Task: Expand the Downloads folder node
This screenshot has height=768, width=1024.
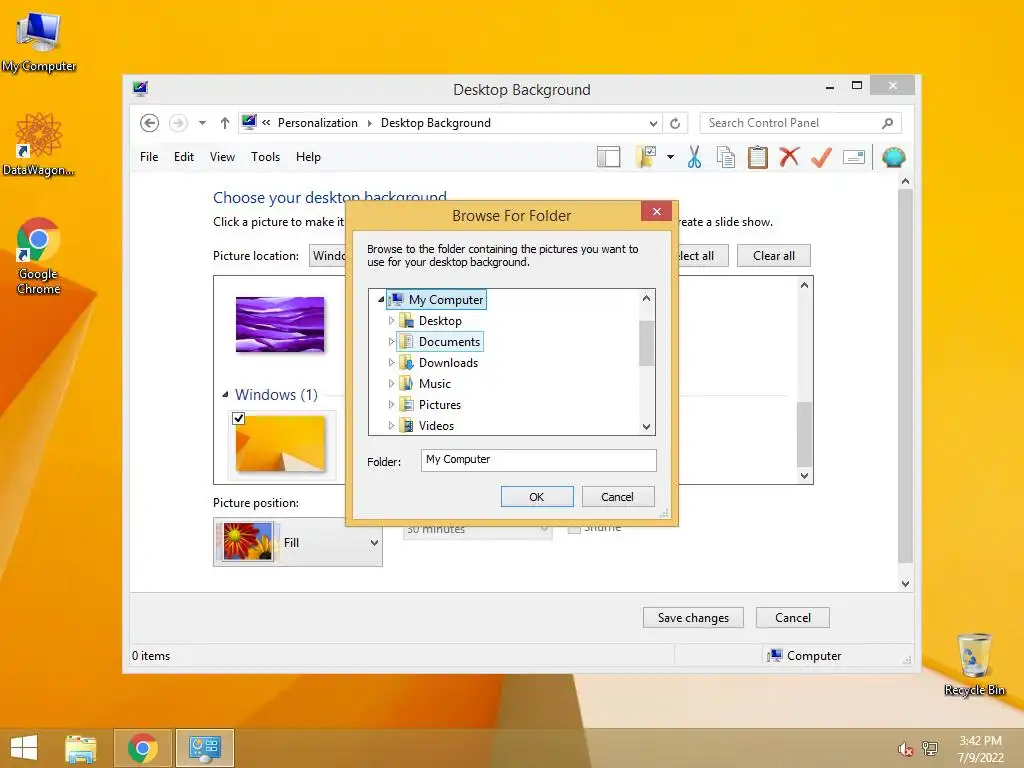Action: coord(391,362)
